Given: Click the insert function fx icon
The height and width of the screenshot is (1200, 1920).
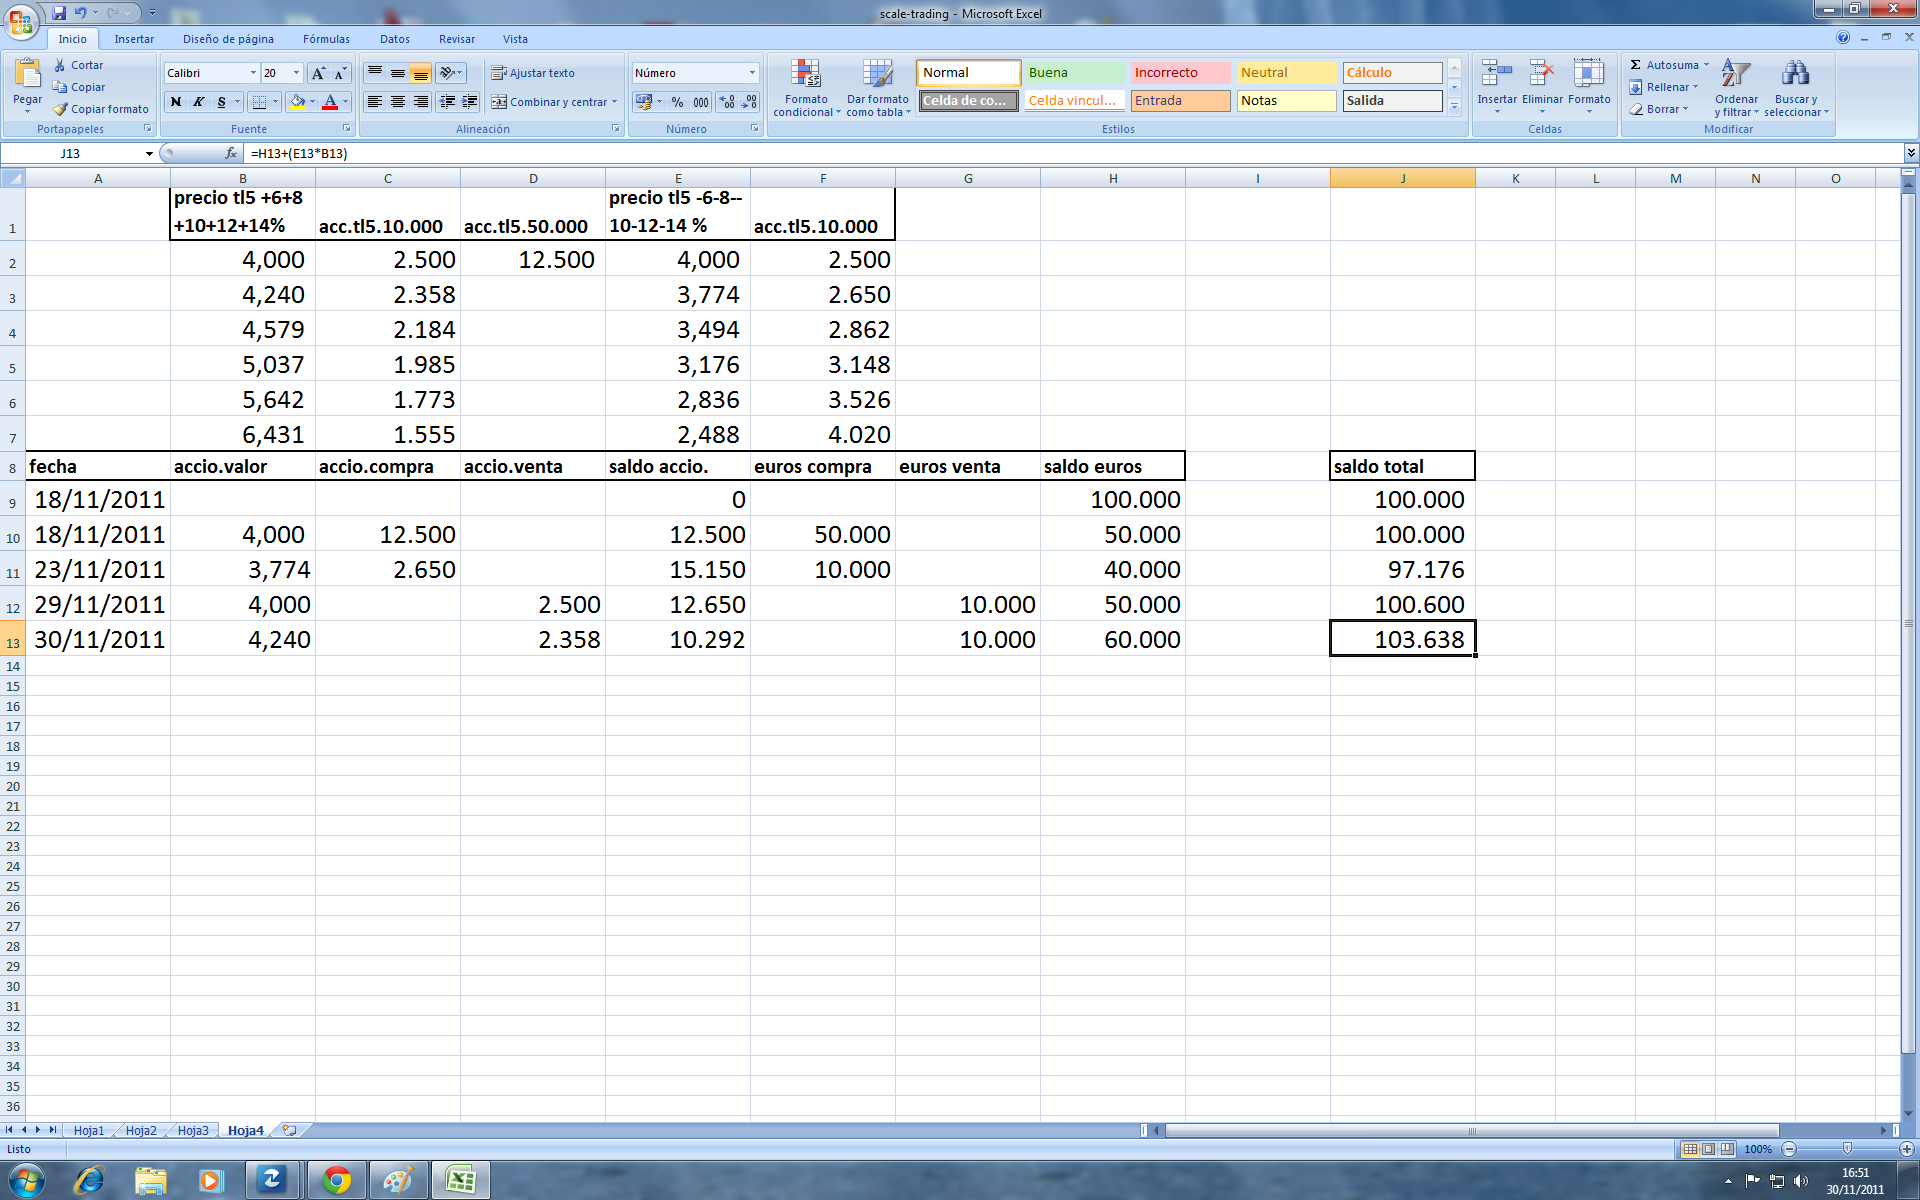Looking at the screenshot, I should pyautogui.click(x=231, y=153).
